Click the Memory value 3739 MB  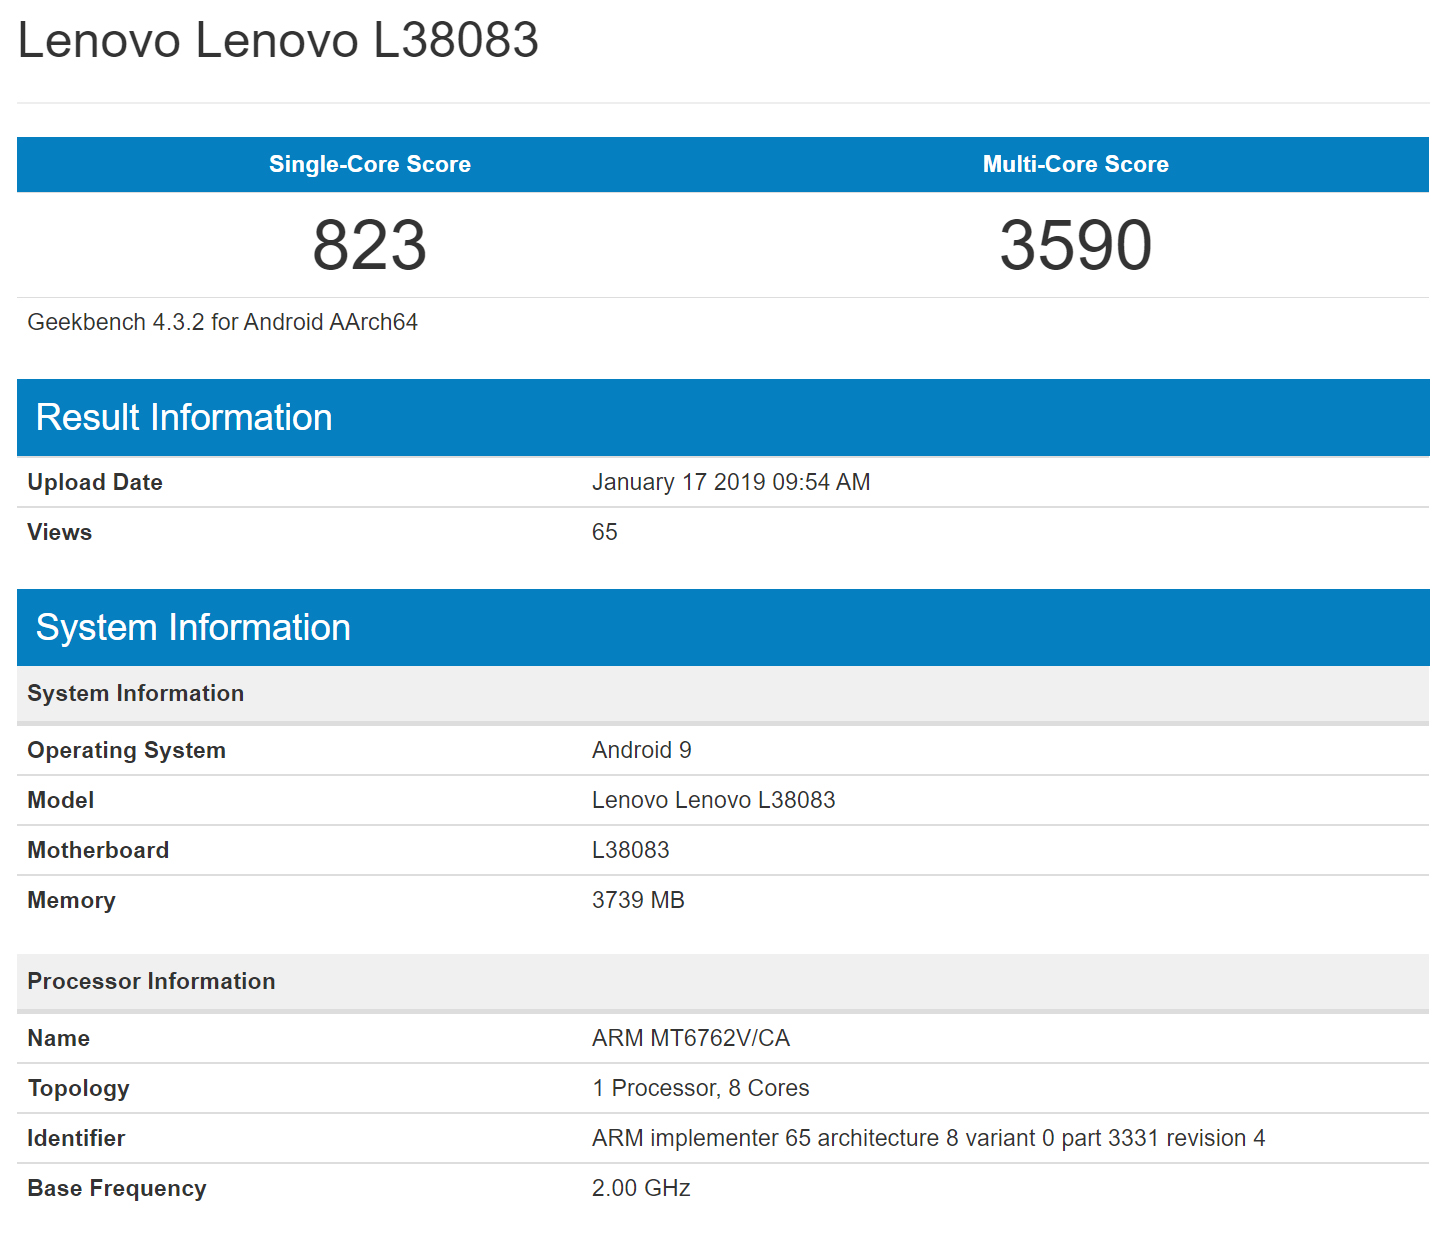(637, 900)
